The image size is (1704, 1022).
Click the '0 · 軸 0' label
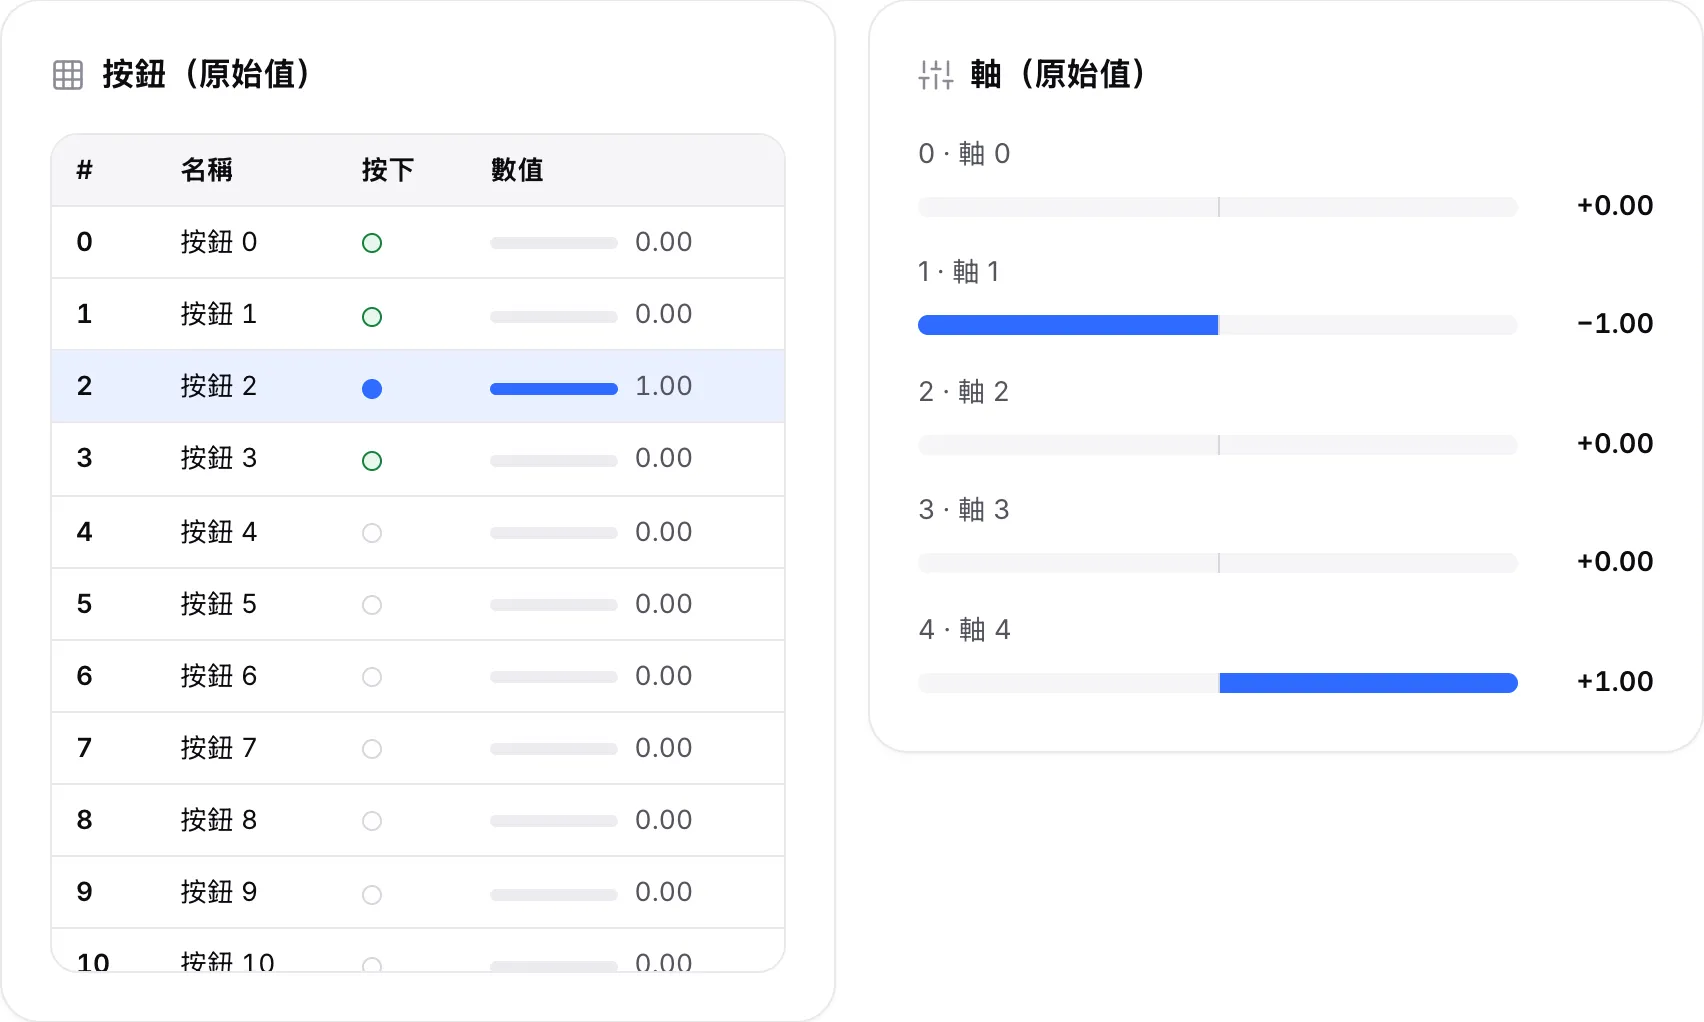tap(965, 153)
